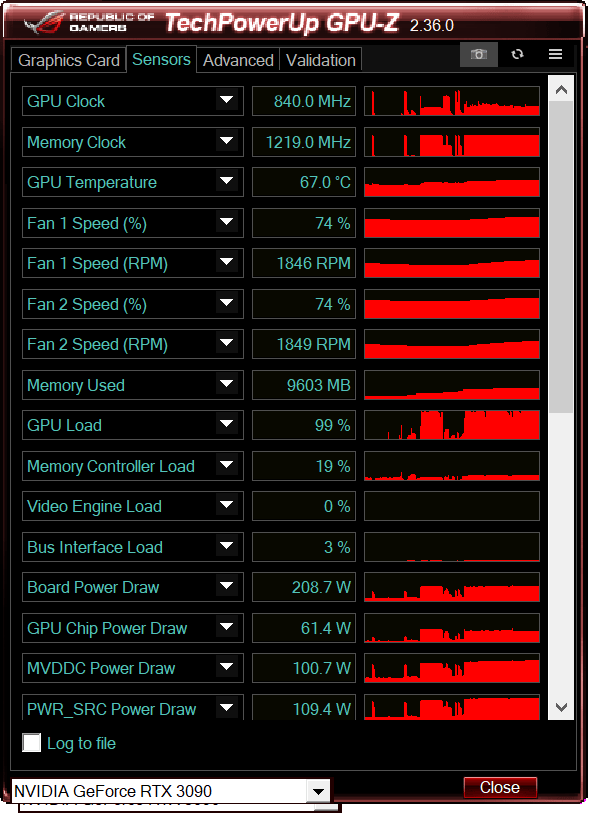Open the Memory Clock sensor dropdown
Image resolution: width=600 pixels, height=836 pixels.
point(227,141)
